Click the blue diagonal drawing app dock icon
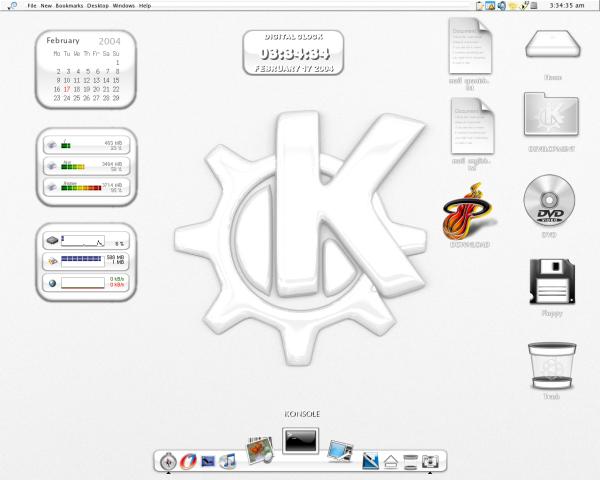 pos(370,461)
